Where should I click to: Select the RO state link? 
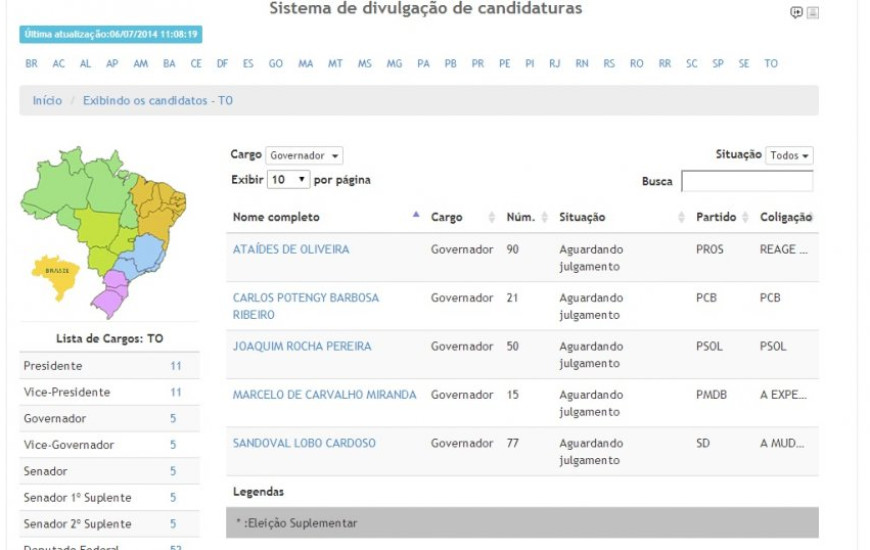(636, 63)
